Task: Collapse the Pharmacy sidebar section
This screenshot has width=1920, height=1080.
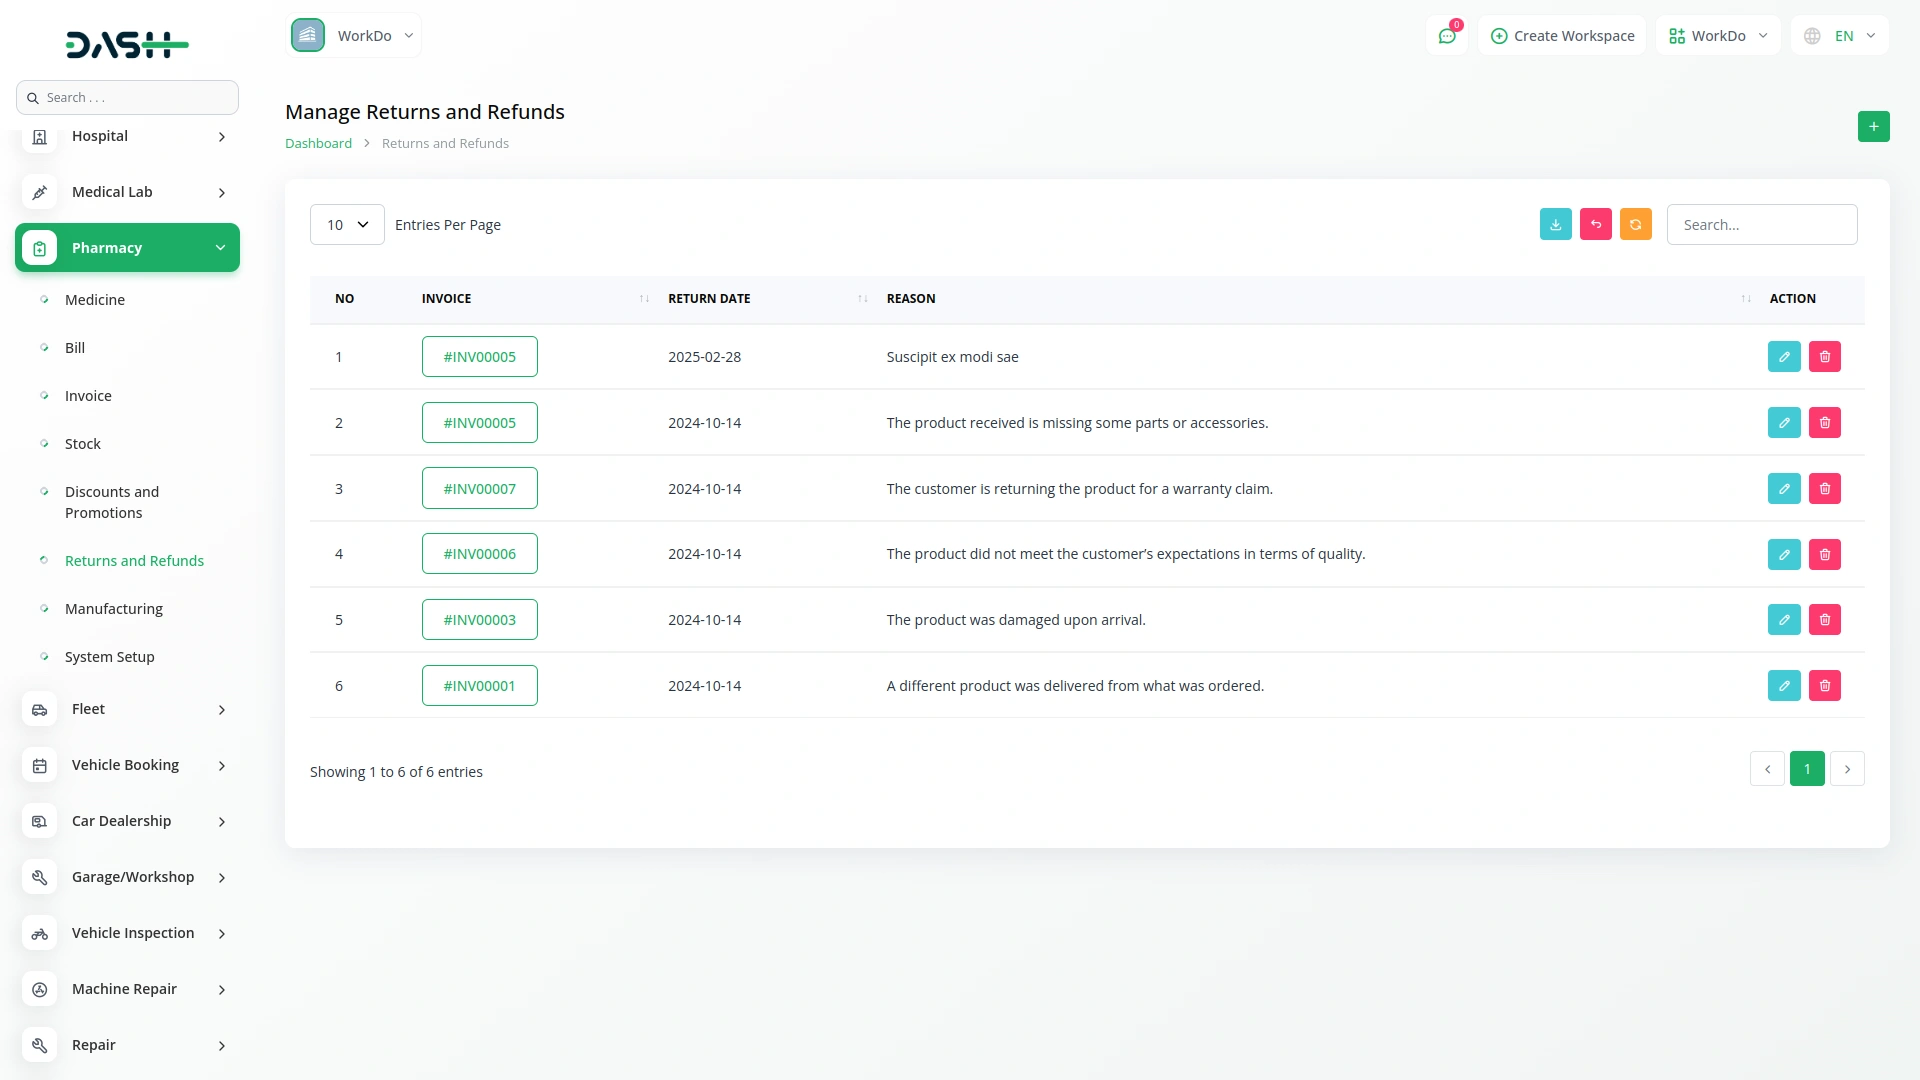Action: (127, 248)
